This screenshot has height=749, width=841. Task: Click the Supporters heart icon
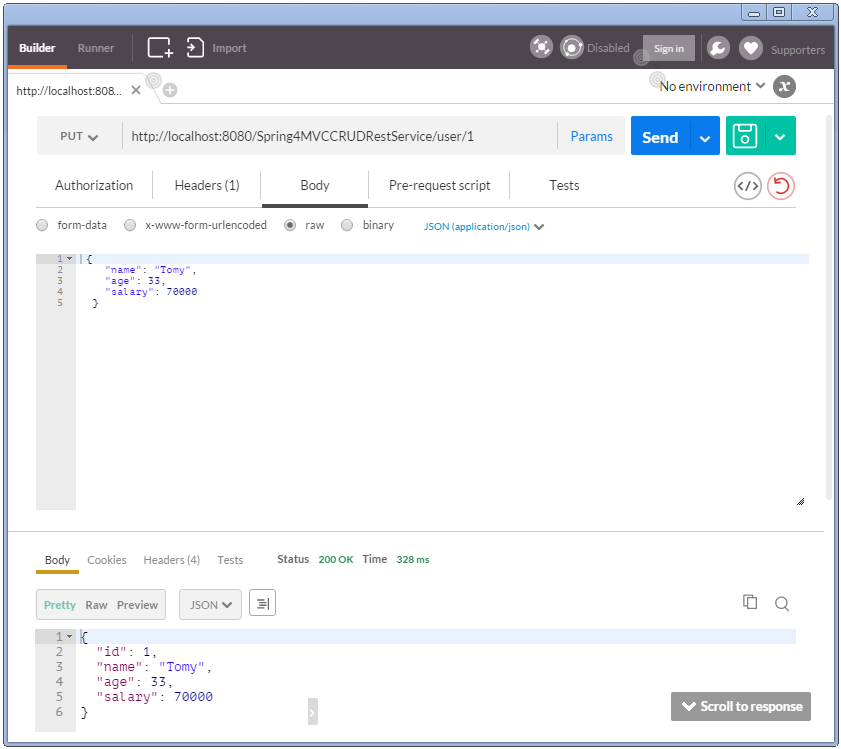pyautogui.click(x=750, y=47)
